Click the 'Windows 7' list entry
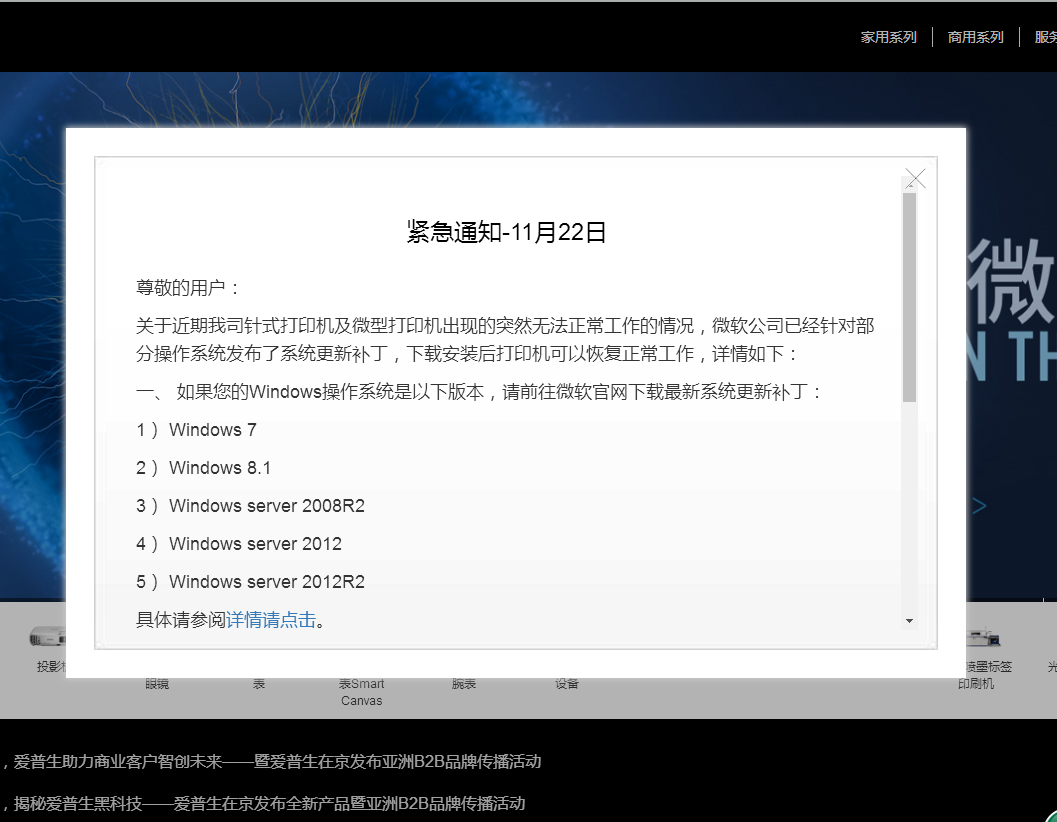 click(196, 430)
